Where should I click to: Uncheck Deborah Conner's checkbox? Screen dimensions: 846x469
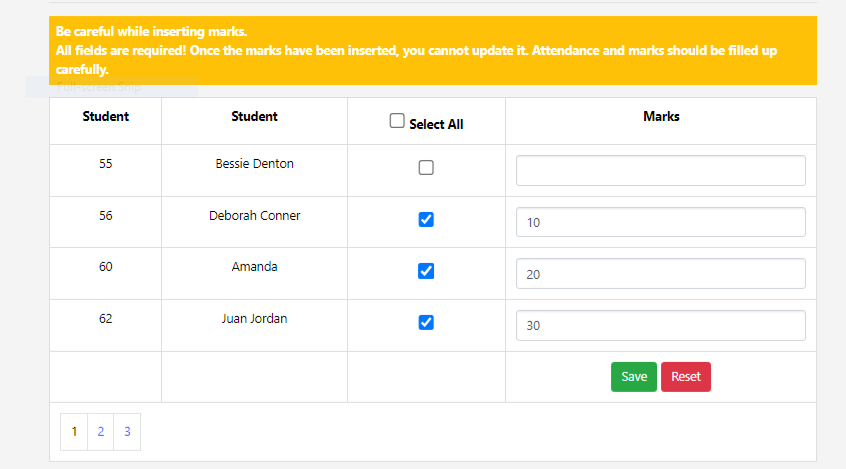pos(426,220)
